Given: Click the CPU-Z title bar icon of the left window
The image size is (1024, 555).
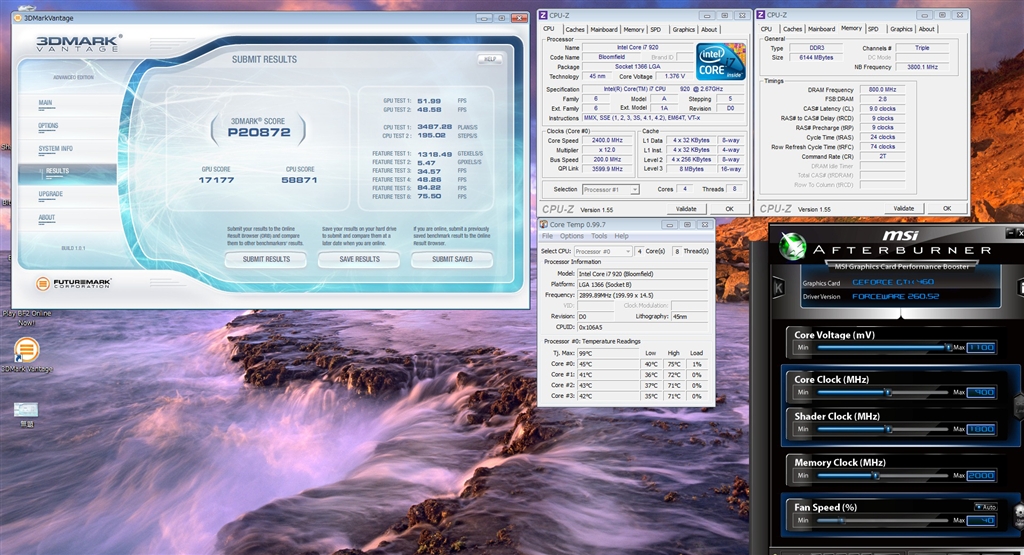Looking at the screenshot, I should coord(543,15).
